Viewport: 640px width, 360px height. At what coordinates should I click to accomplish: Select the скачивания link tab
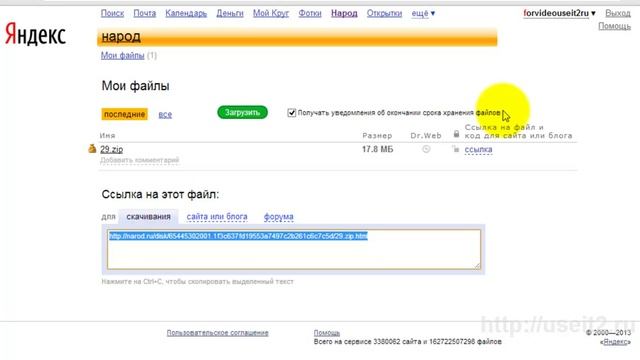click(148, 217)
